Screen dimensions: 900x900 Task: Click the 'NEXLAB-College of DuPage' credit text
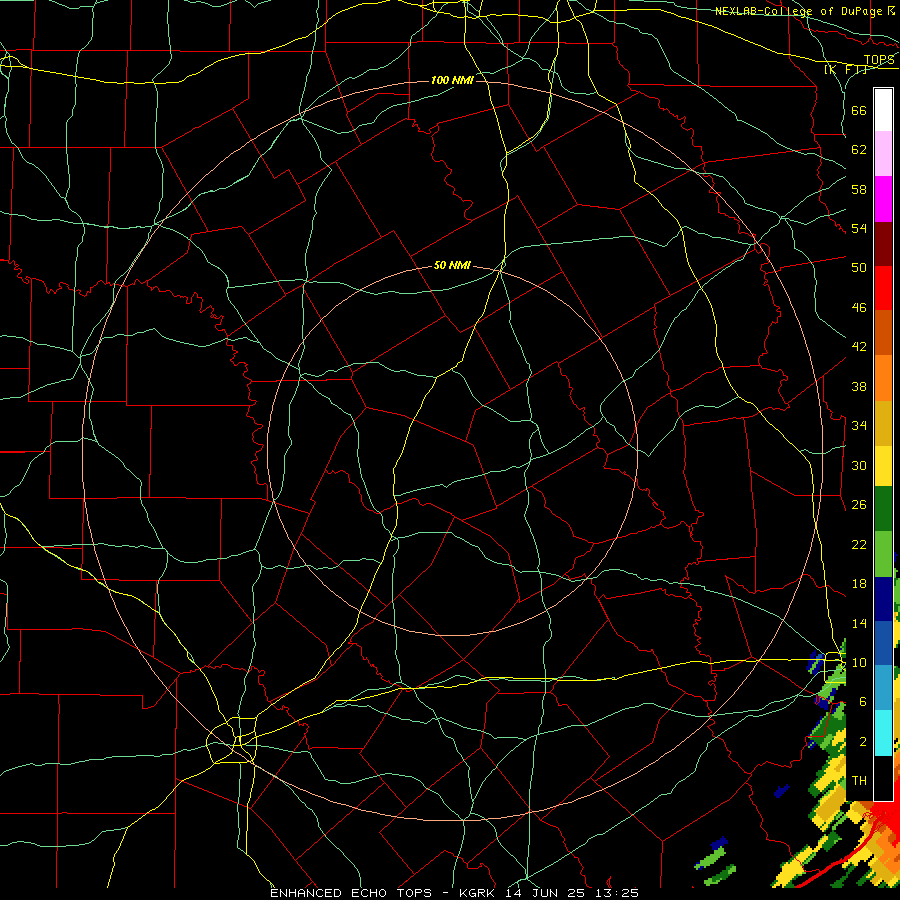coord(798,11)
